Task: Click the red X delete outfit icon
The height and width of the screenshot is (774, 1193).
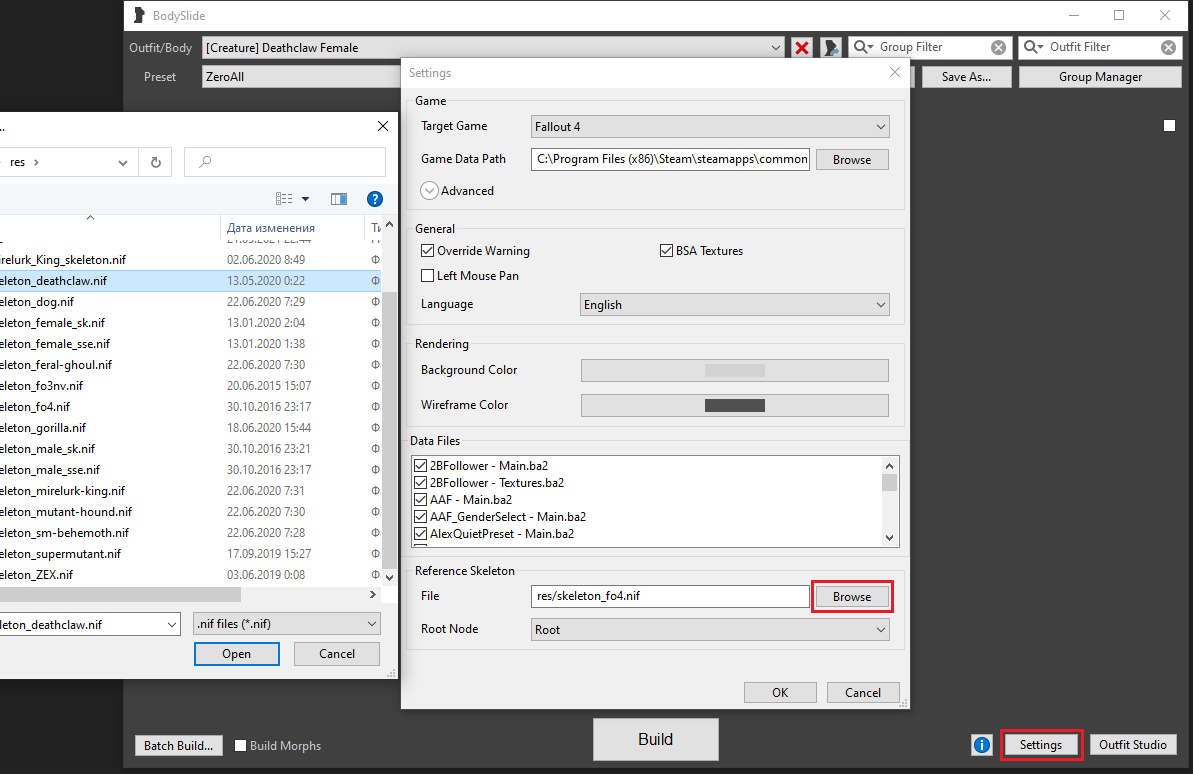Action: pos(801,48)
